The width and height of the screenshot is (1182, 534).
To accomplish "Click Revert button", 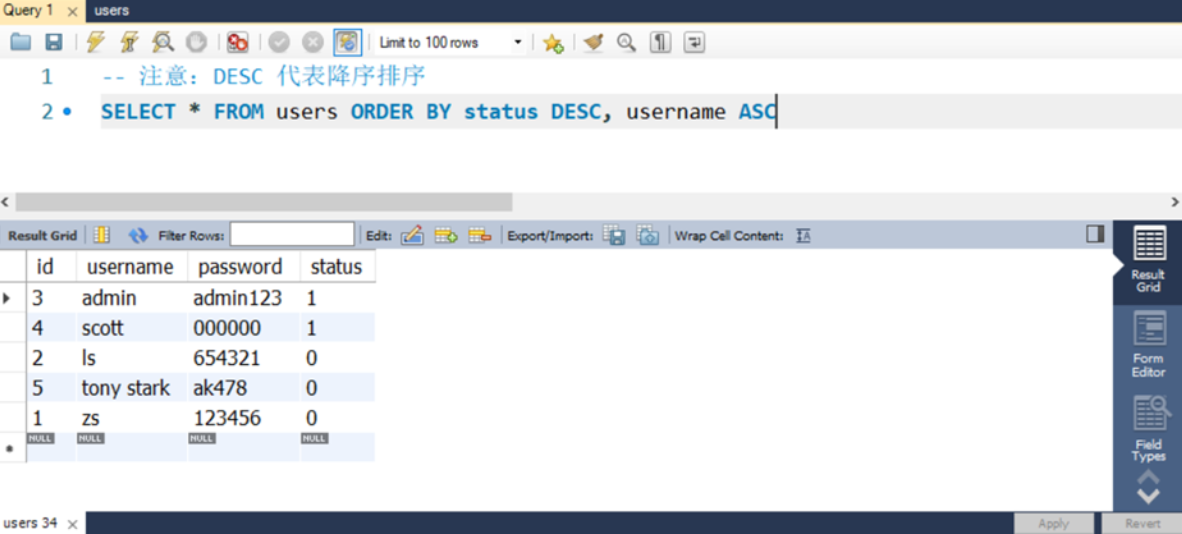I will [1143, 523].
